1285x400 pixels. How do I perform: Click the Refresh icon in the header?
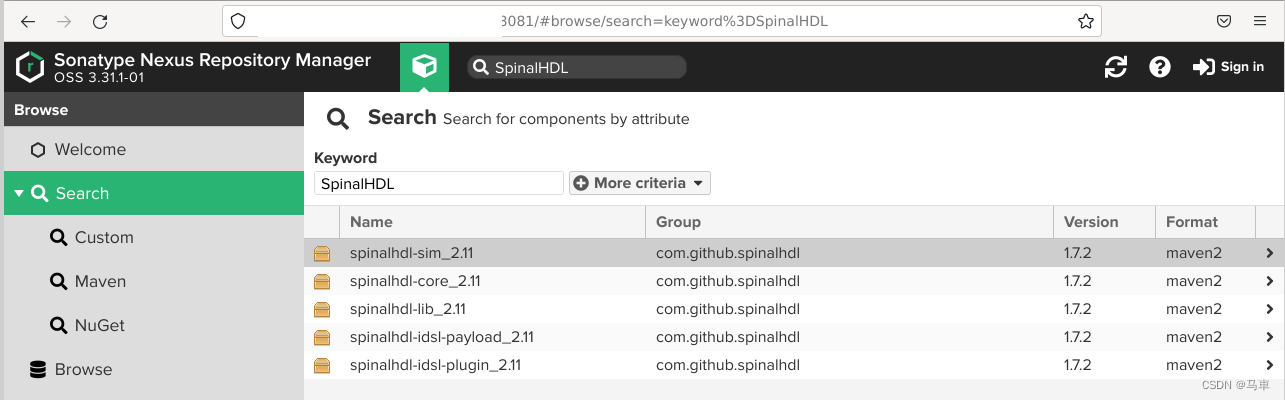coord(1115,67)
